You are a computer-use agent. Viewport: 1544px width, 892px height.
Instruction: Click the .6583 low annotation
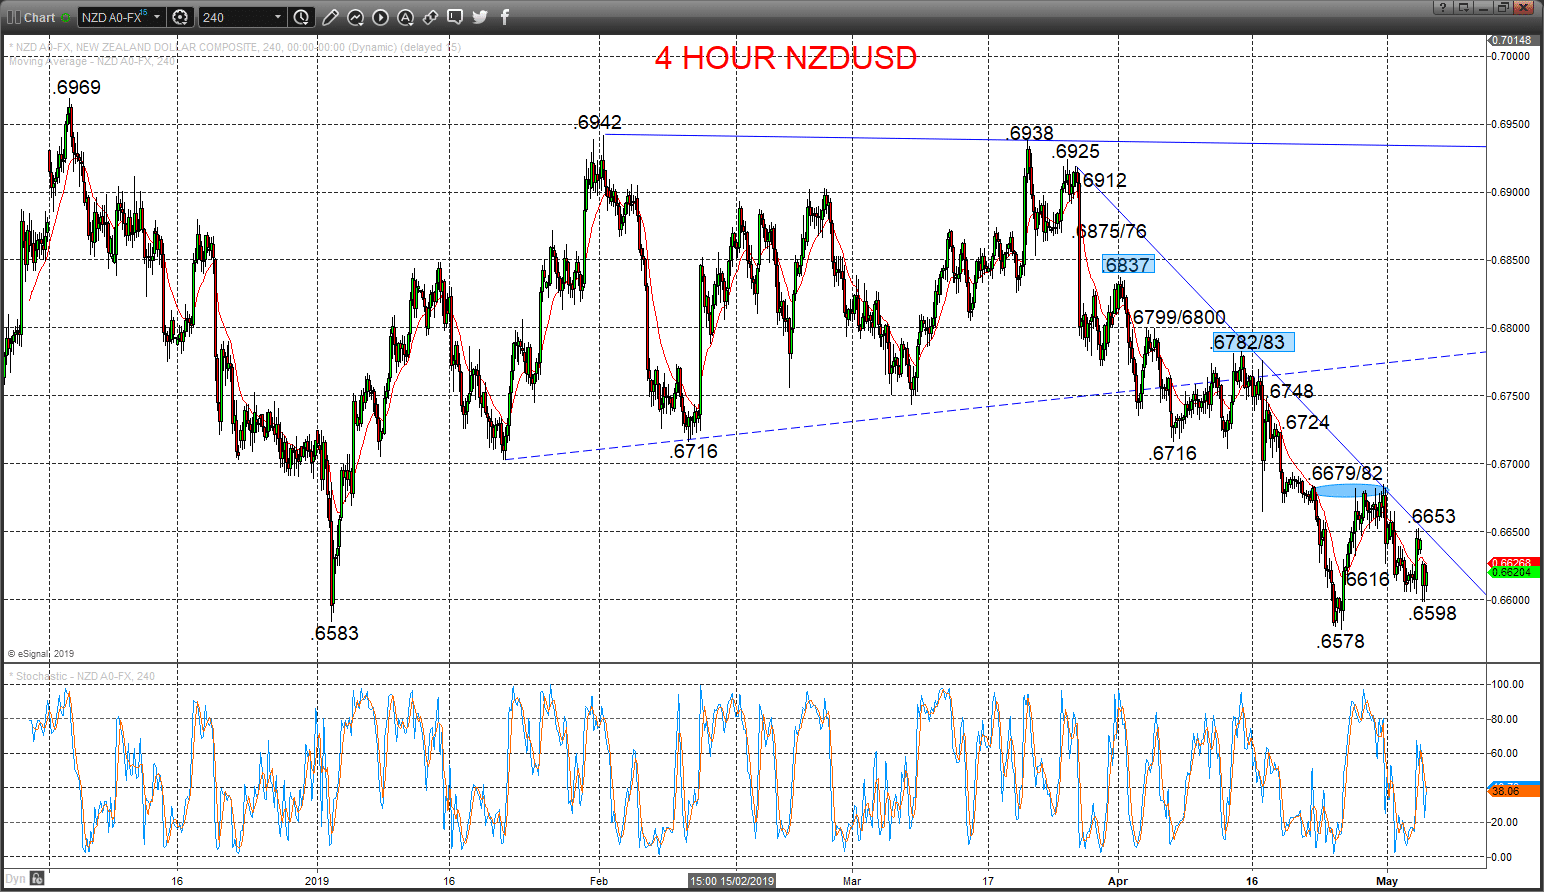tap(335, 633)
